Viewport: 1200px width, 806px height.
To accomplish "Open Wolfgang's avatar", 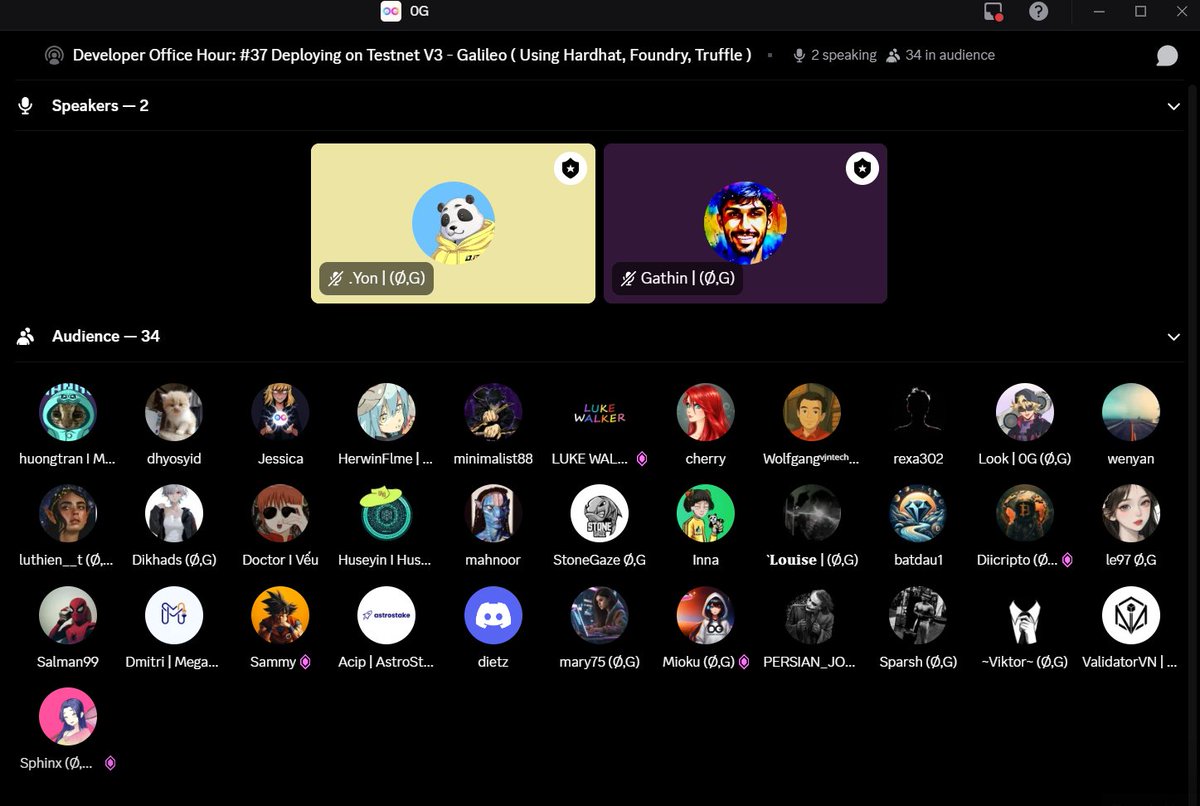I will coord(812,412).
